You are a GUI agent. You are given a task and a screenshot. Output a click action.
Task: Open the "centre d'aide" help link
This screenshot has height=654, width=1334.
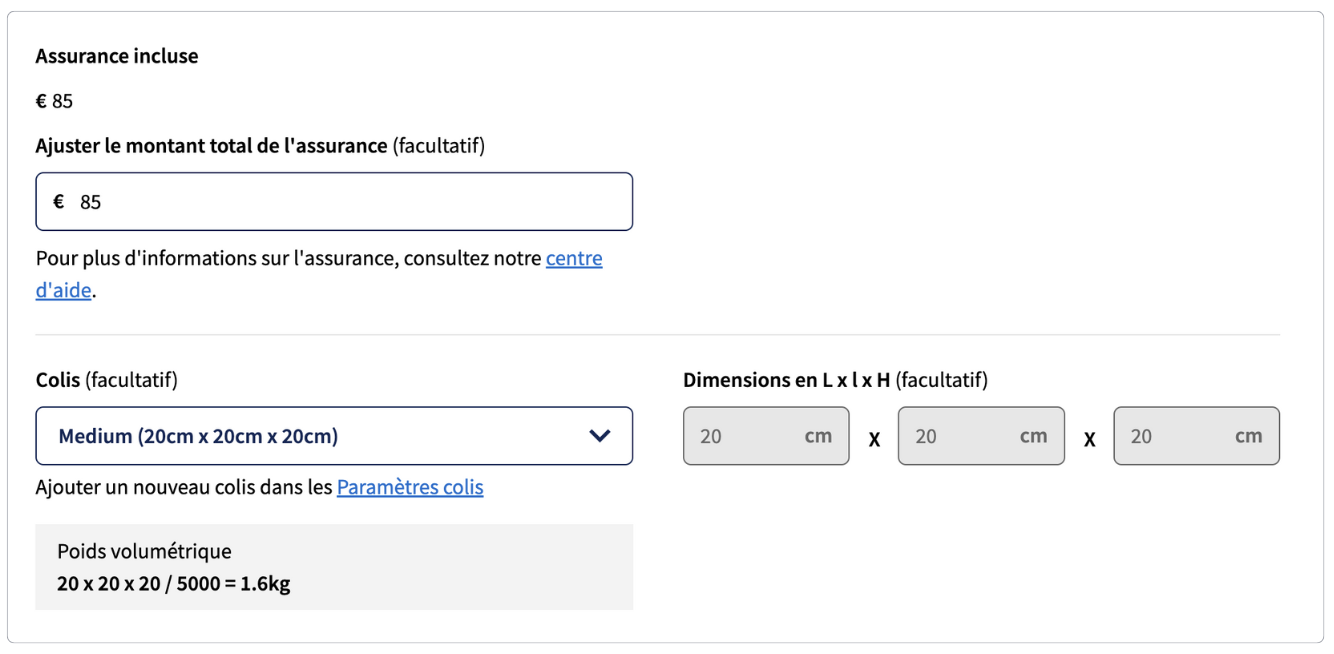[x=319, y=275]
